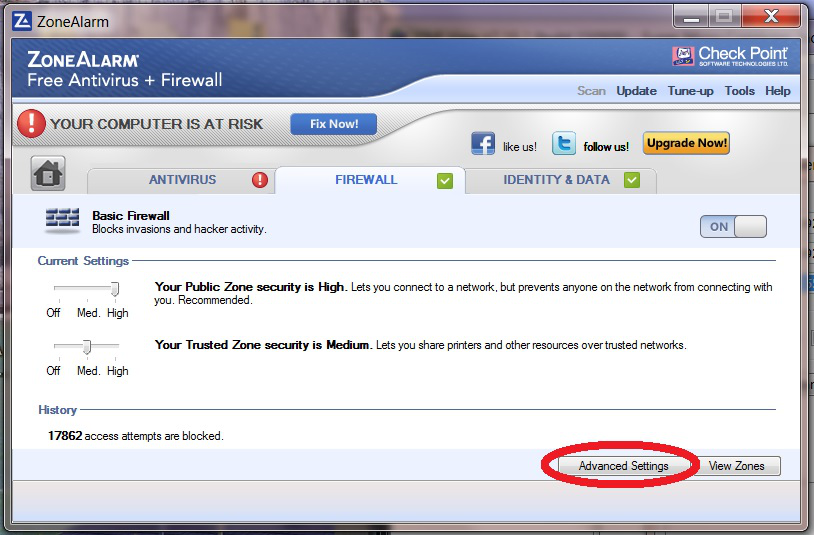Open the Help menu

click(x=777, y=91)
